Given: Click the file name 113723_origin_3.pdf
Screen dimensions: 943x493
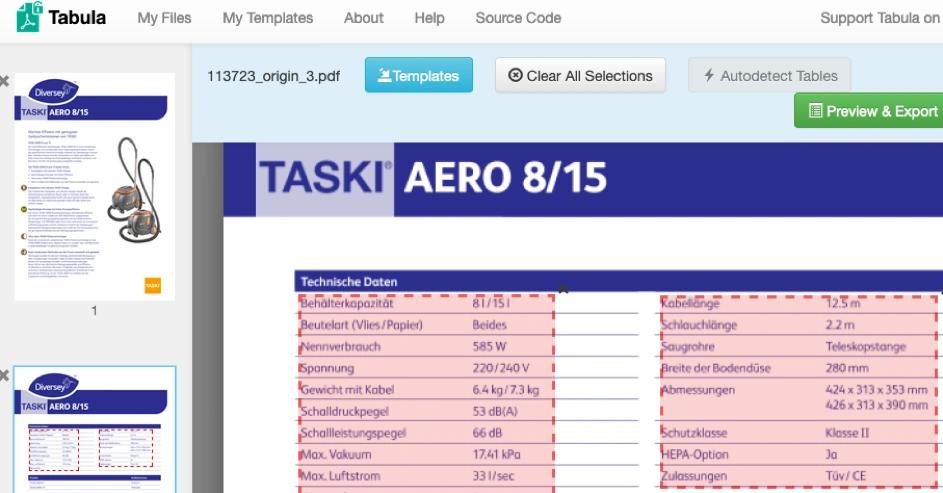Looking at the screenshot, I should click(274, 76).
